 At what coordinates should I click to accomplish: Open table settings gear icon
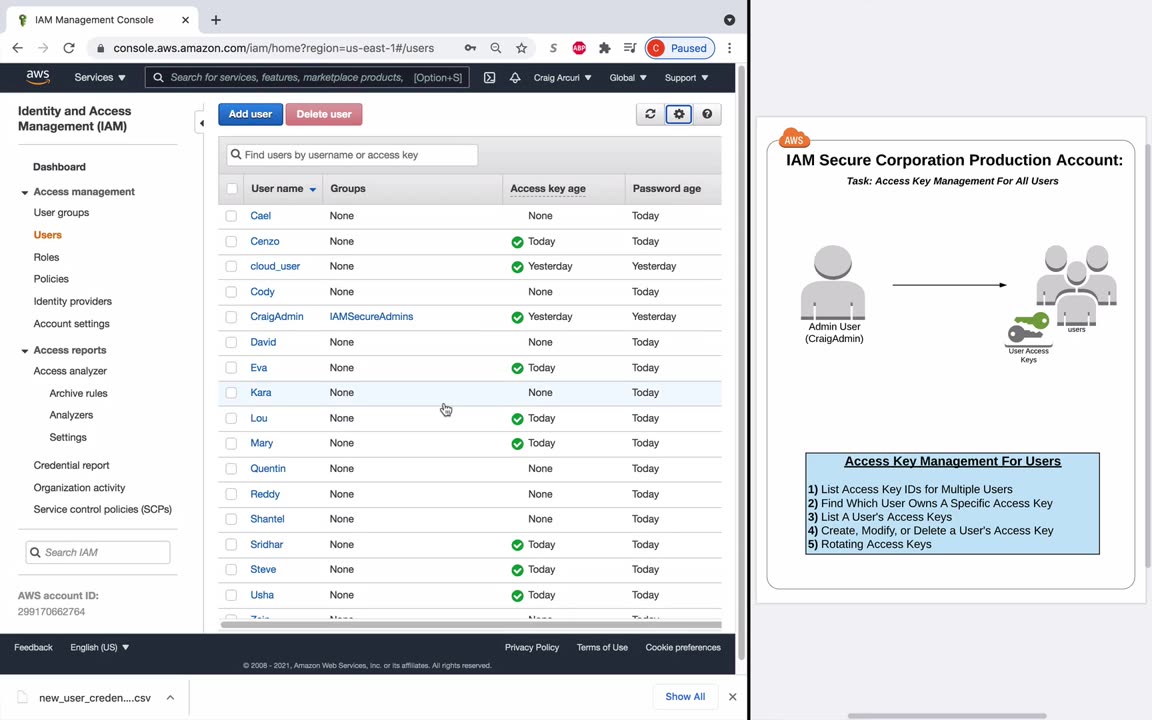tap(679, 114)
